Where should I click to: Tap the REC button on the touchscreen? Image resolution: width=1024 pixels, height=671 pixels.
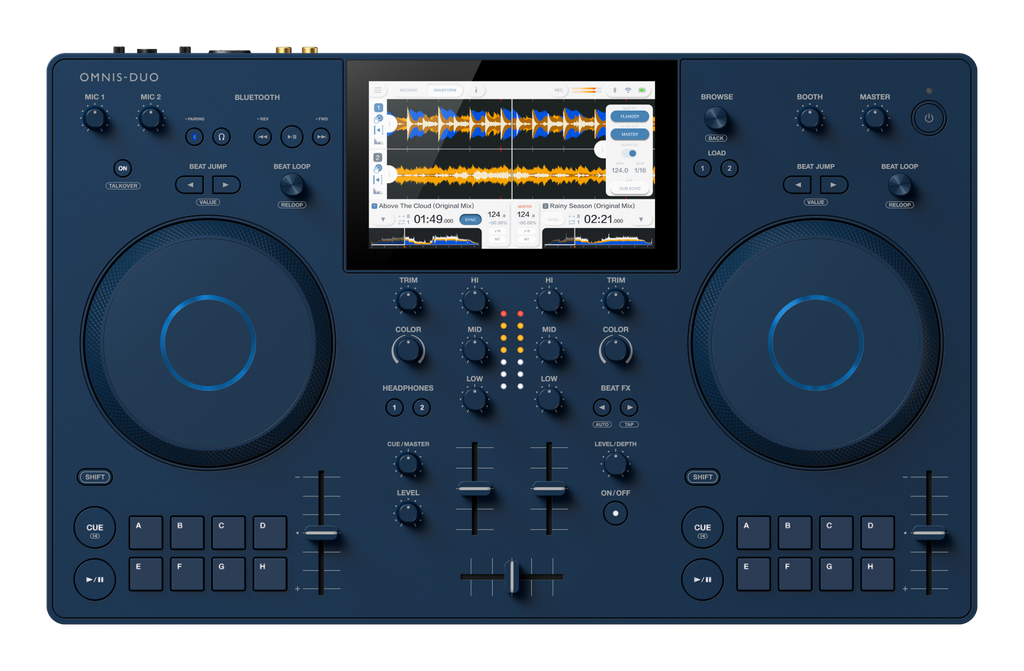[x=558, y=90]
